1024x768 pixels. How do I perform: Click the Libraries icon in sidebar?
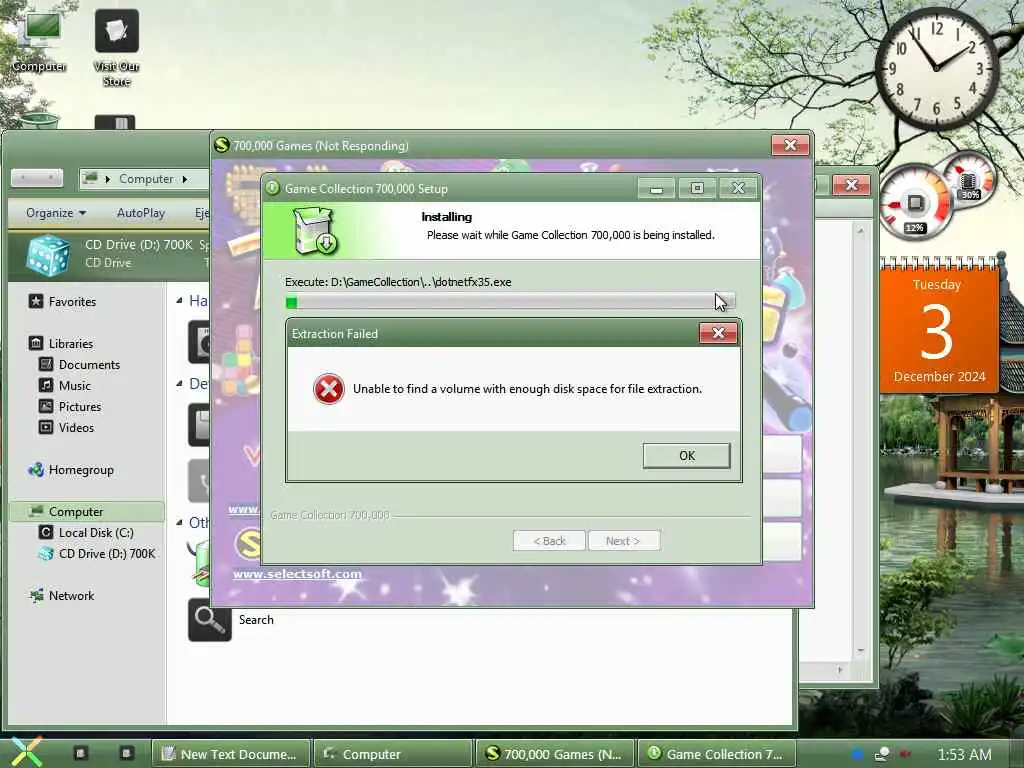tap(36, 343)
